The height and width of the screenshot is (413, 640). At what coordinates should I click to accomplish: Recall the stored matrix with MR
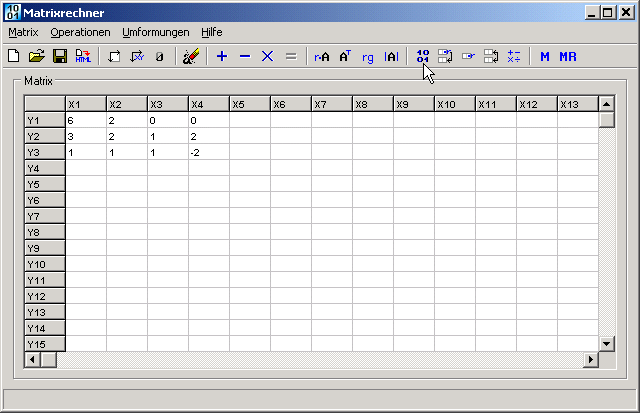(x=568, y=56)
